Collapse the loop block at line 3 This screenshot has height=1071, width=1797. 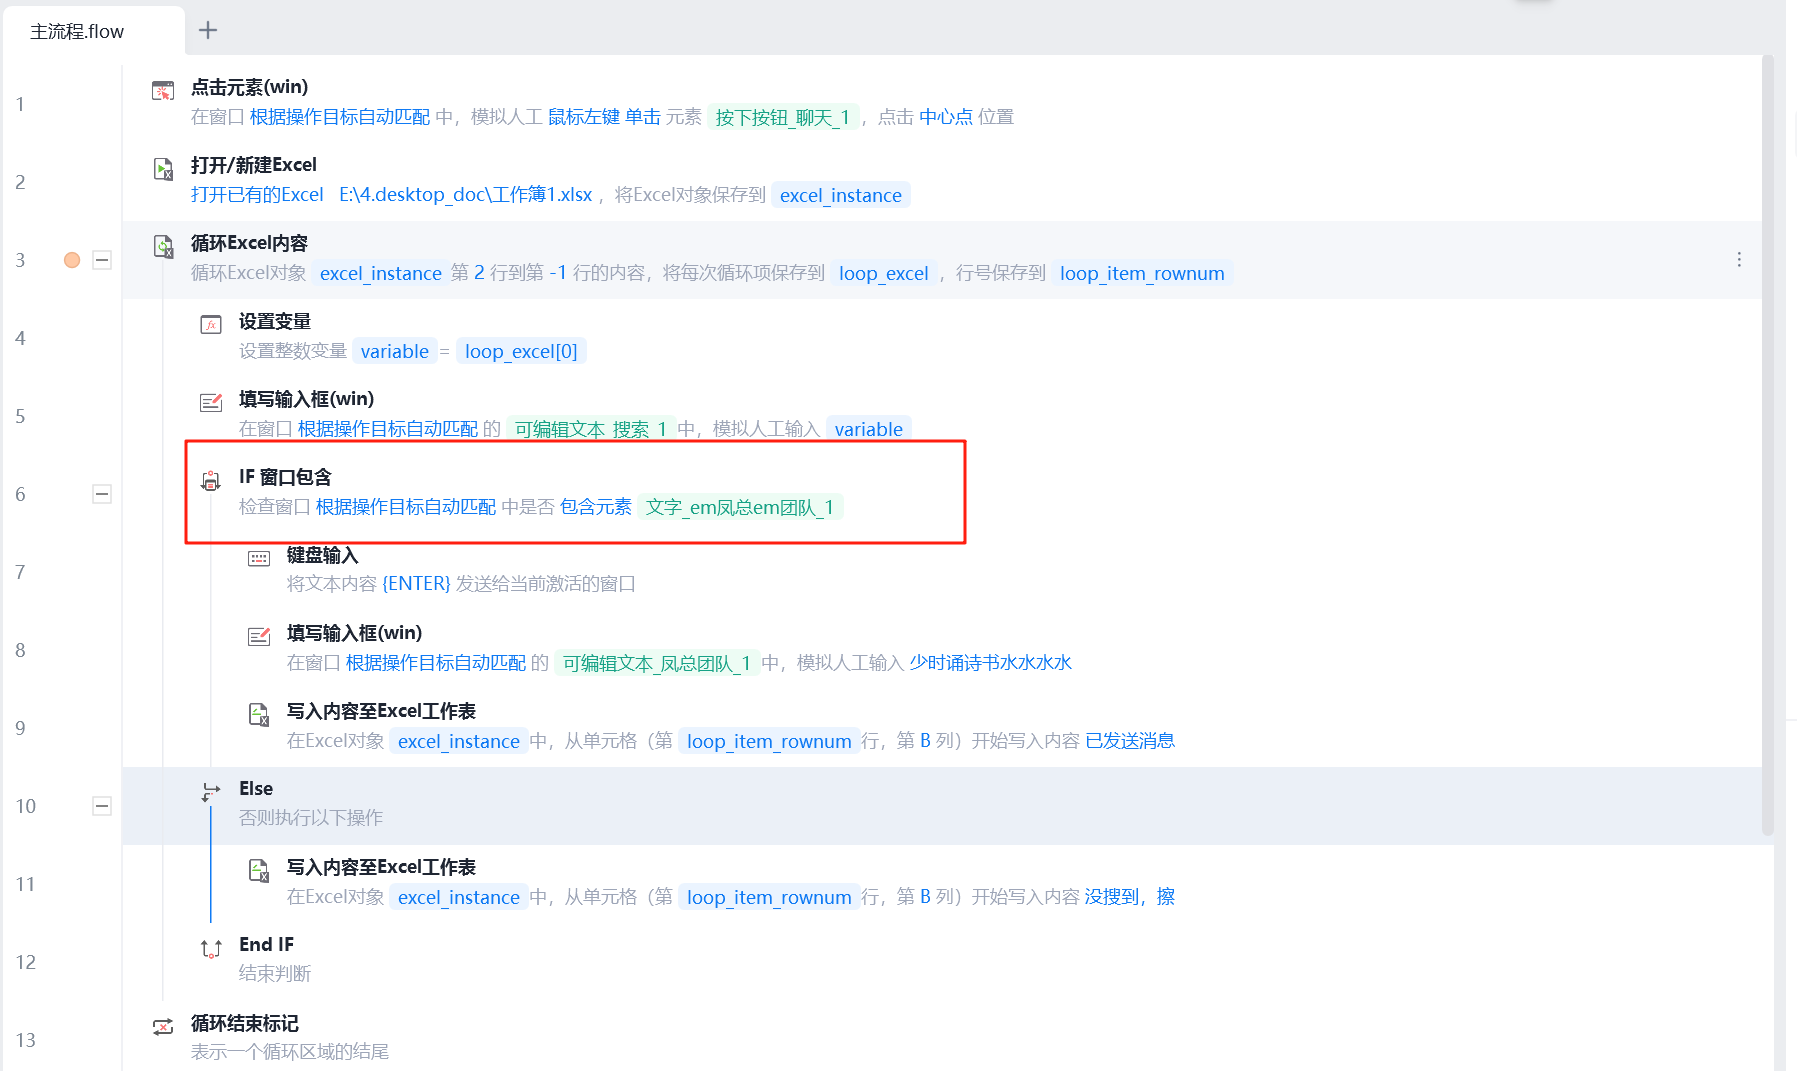[x=102, y=260]
